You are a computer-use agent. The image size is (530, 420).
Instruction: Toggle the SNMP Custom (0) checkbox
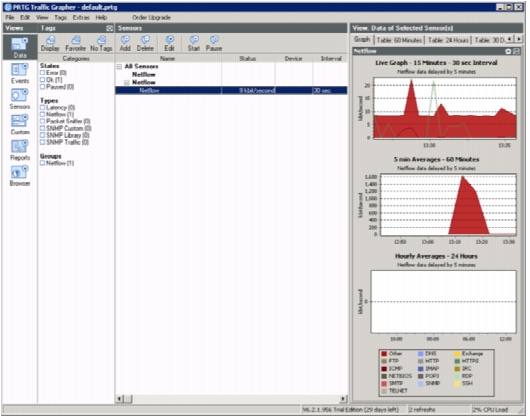pyautogui.click(x=43, y=128)
